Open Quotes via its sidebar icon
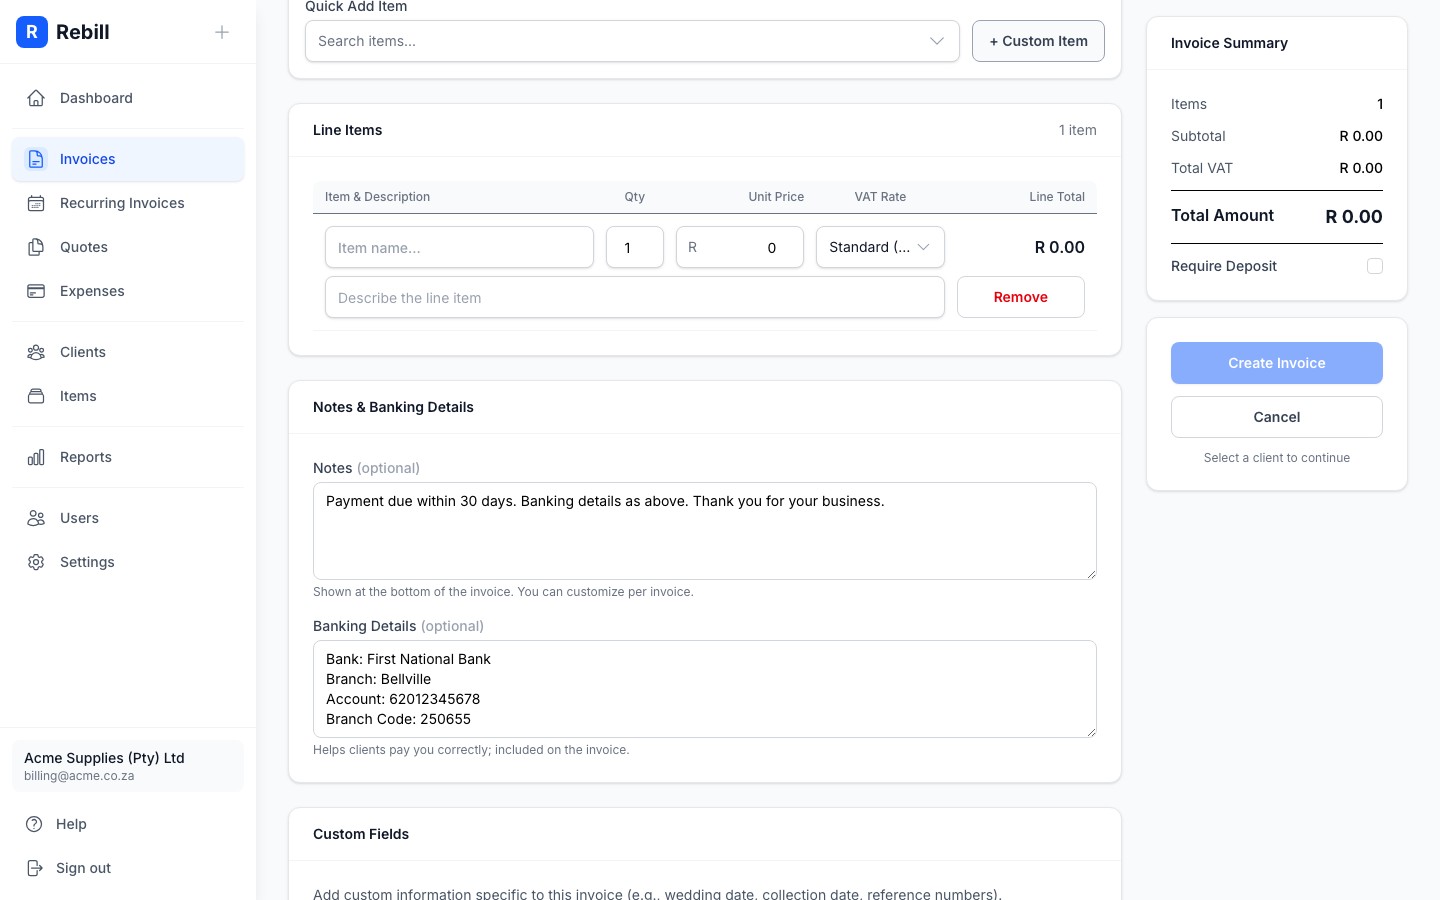 (36, 247)
